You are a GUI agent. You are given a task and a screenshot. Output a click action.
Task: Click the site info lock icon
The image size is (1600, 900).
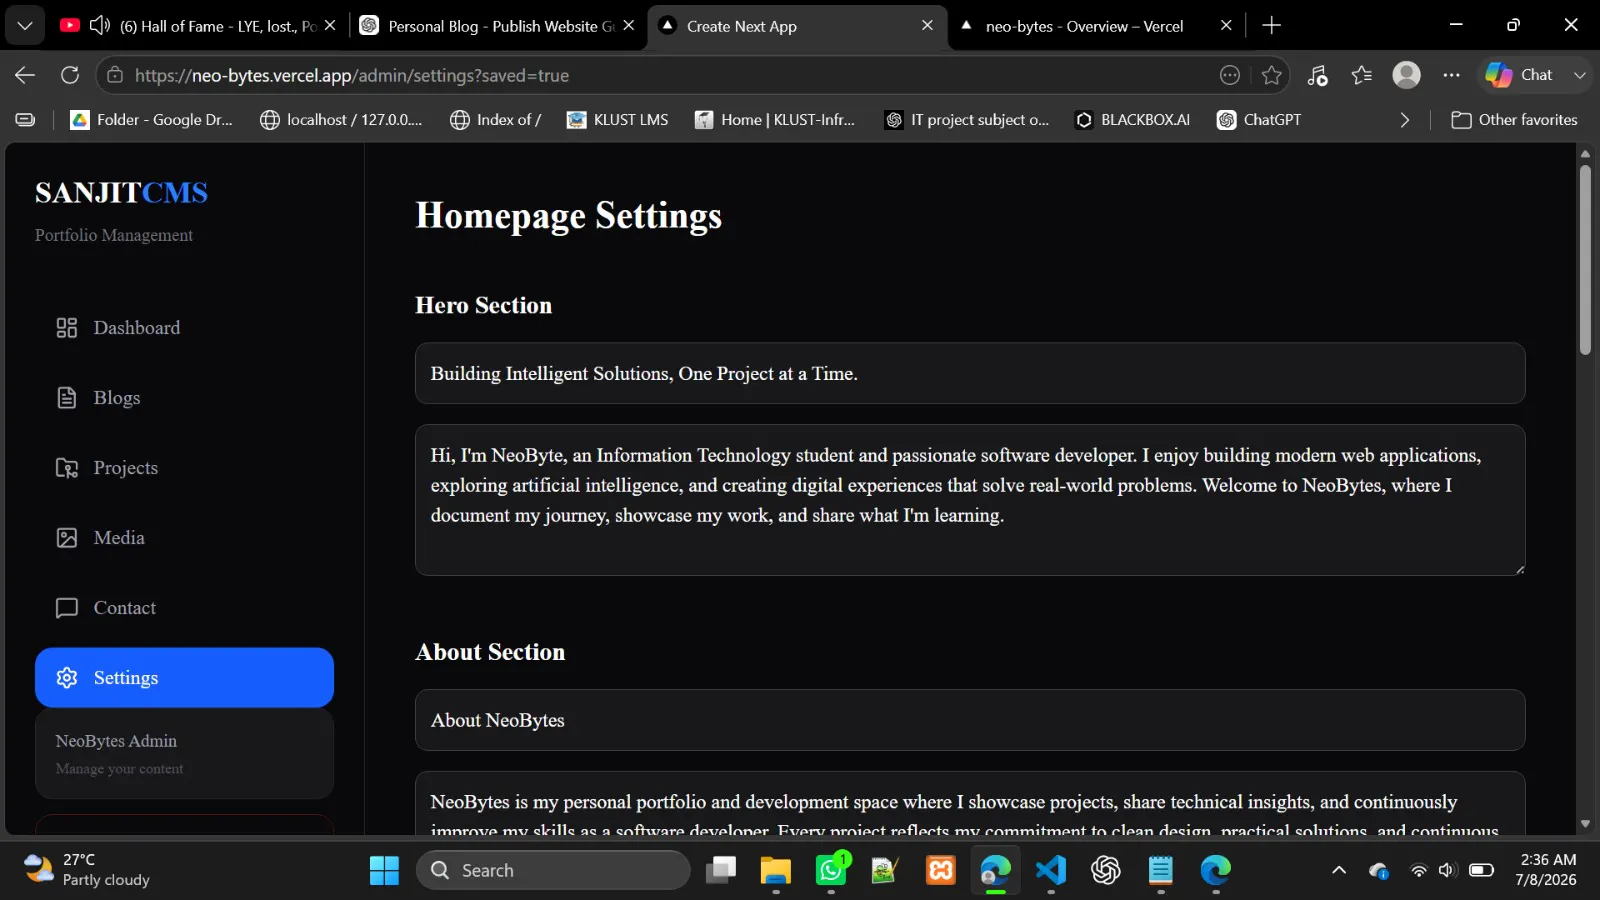click(x=115, y=75)
